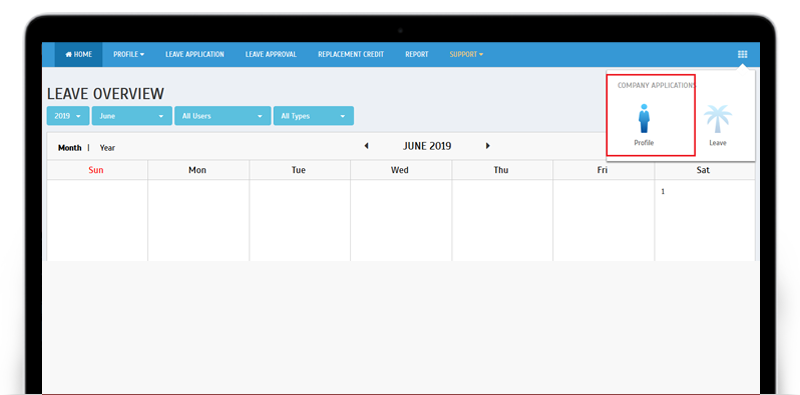Open the All Types dropdown
Image resolution: width=800 pixels, height=395 pixels.
click(314, 116)
